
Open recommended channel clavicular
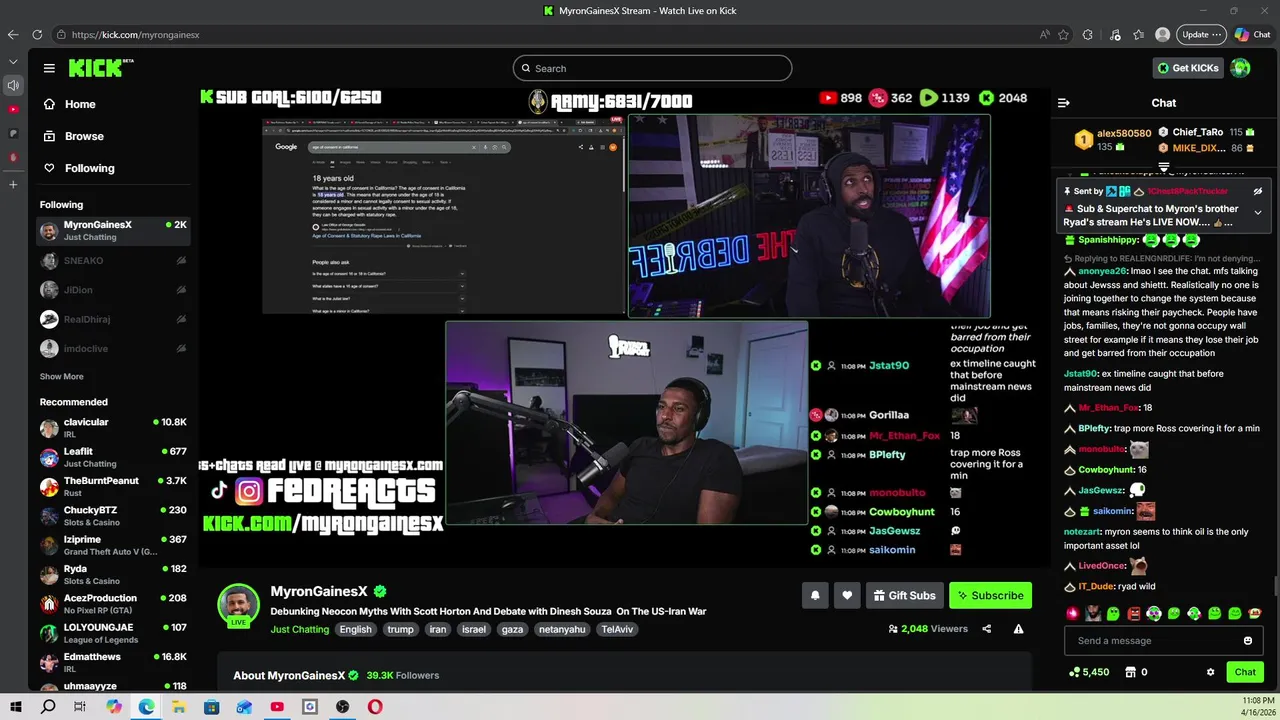coord(113,428)
